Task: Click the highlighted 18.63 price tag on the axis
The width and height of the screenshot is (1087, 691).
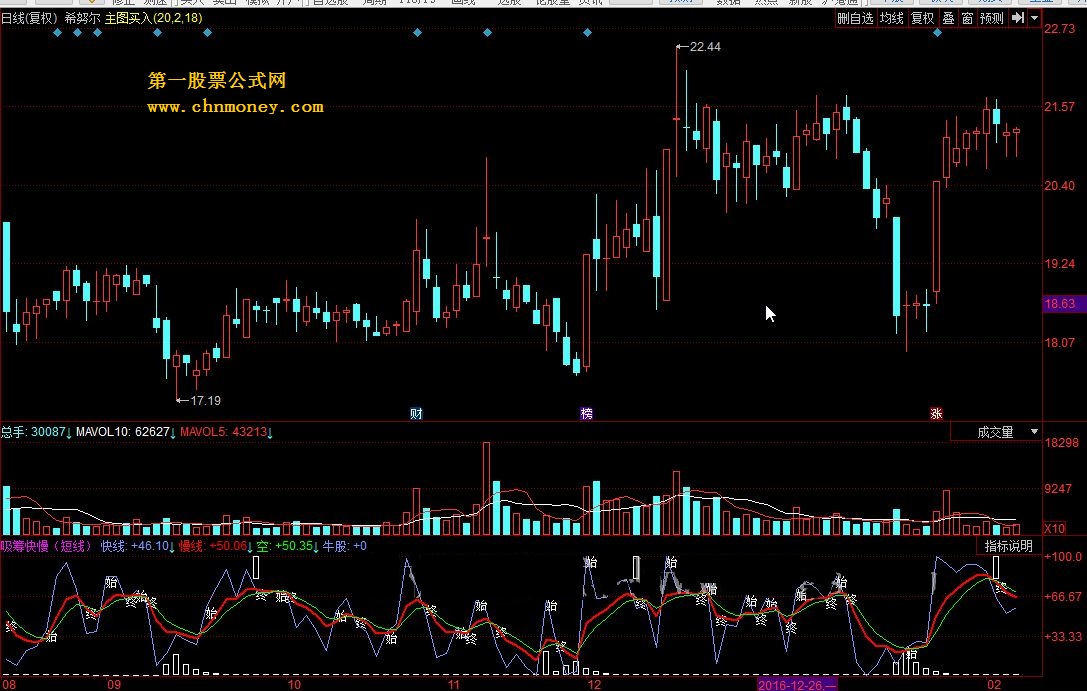Action: tap(1063, 304)
